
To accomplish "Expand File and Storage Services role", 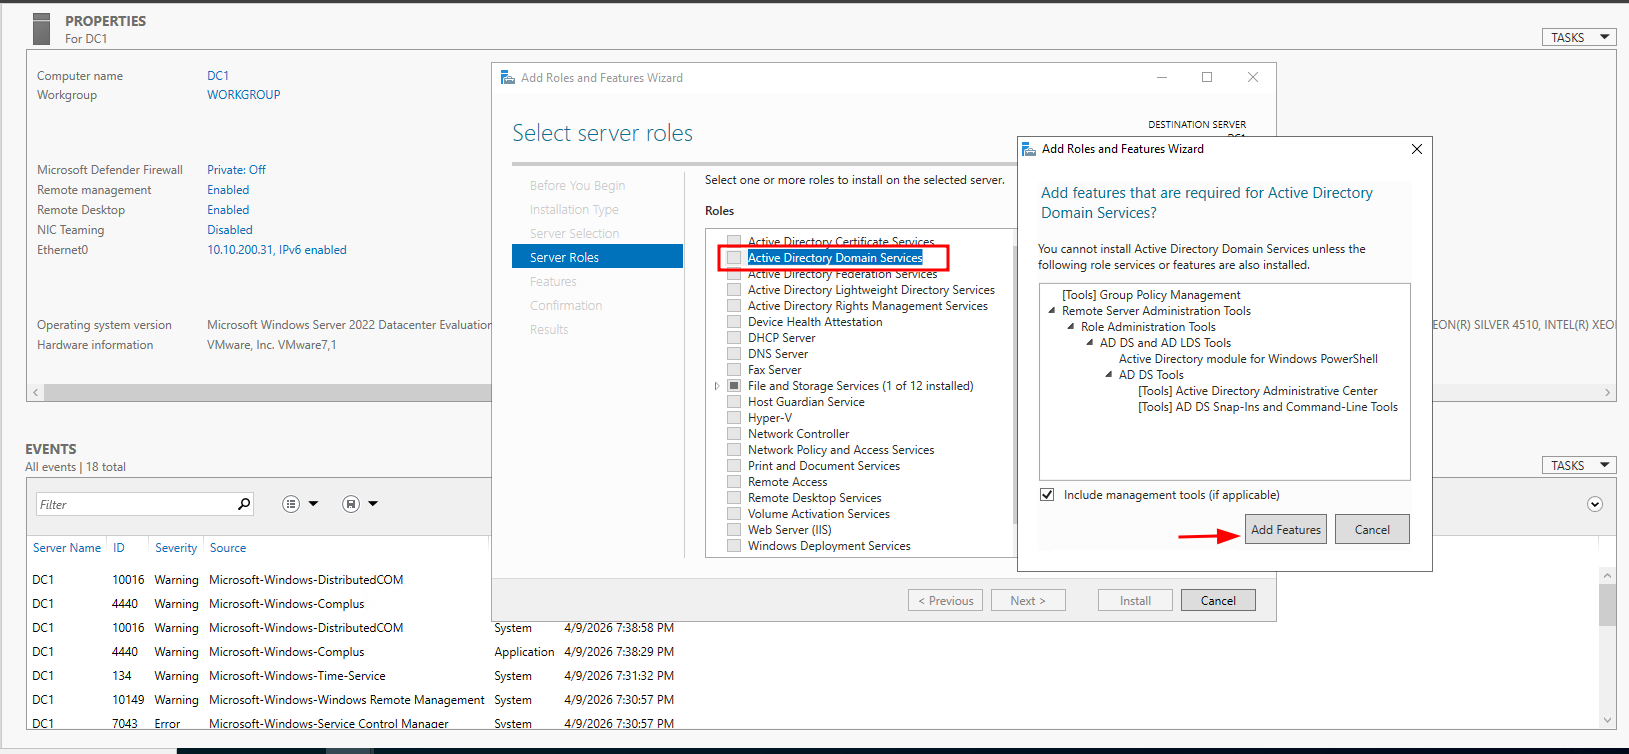I will pyautogui.click(x=717, y=386).
